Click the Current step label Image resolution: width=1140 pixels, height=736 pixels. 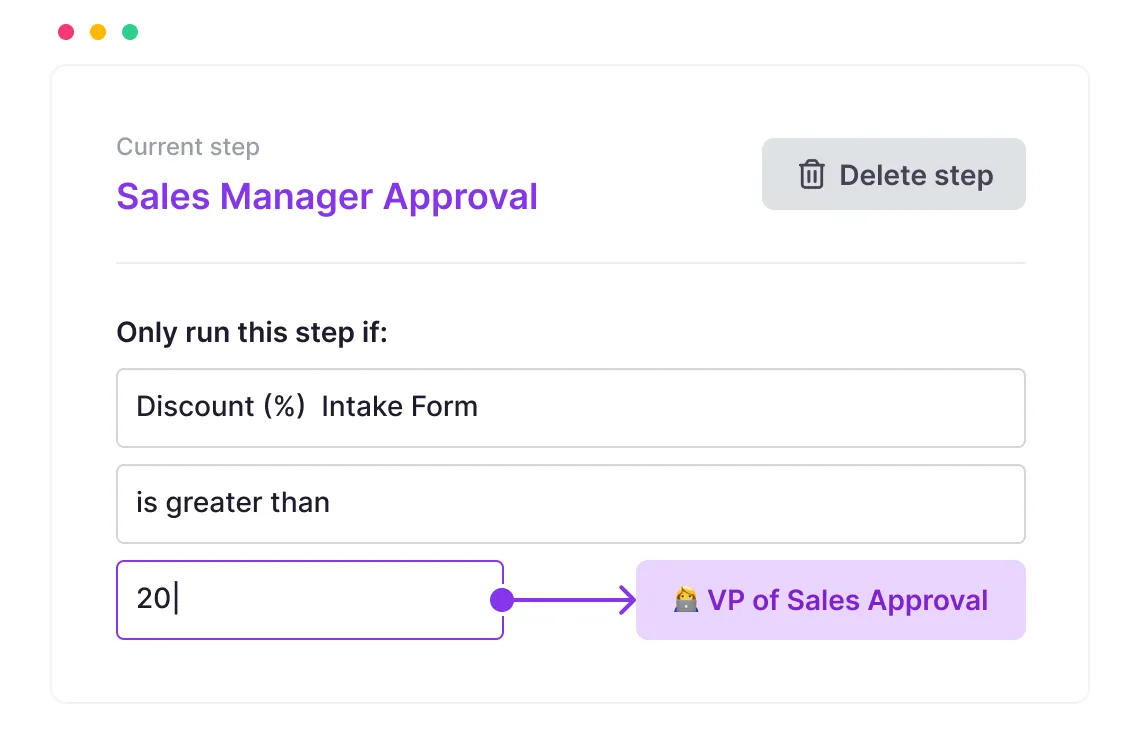coord(188,147)
